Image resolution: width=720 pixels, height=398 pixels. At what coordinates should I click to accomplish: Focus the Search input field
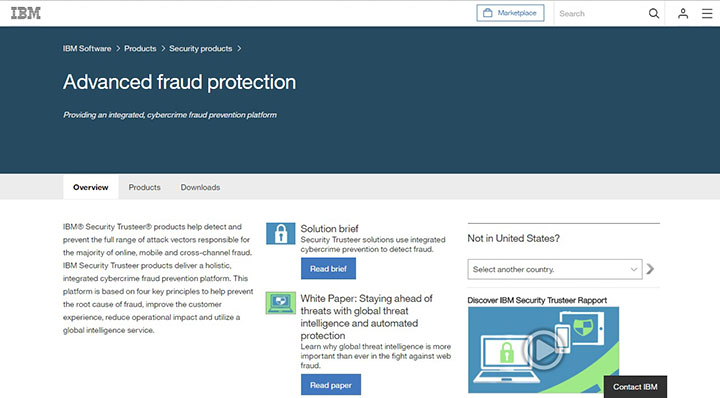click(601, 13)
